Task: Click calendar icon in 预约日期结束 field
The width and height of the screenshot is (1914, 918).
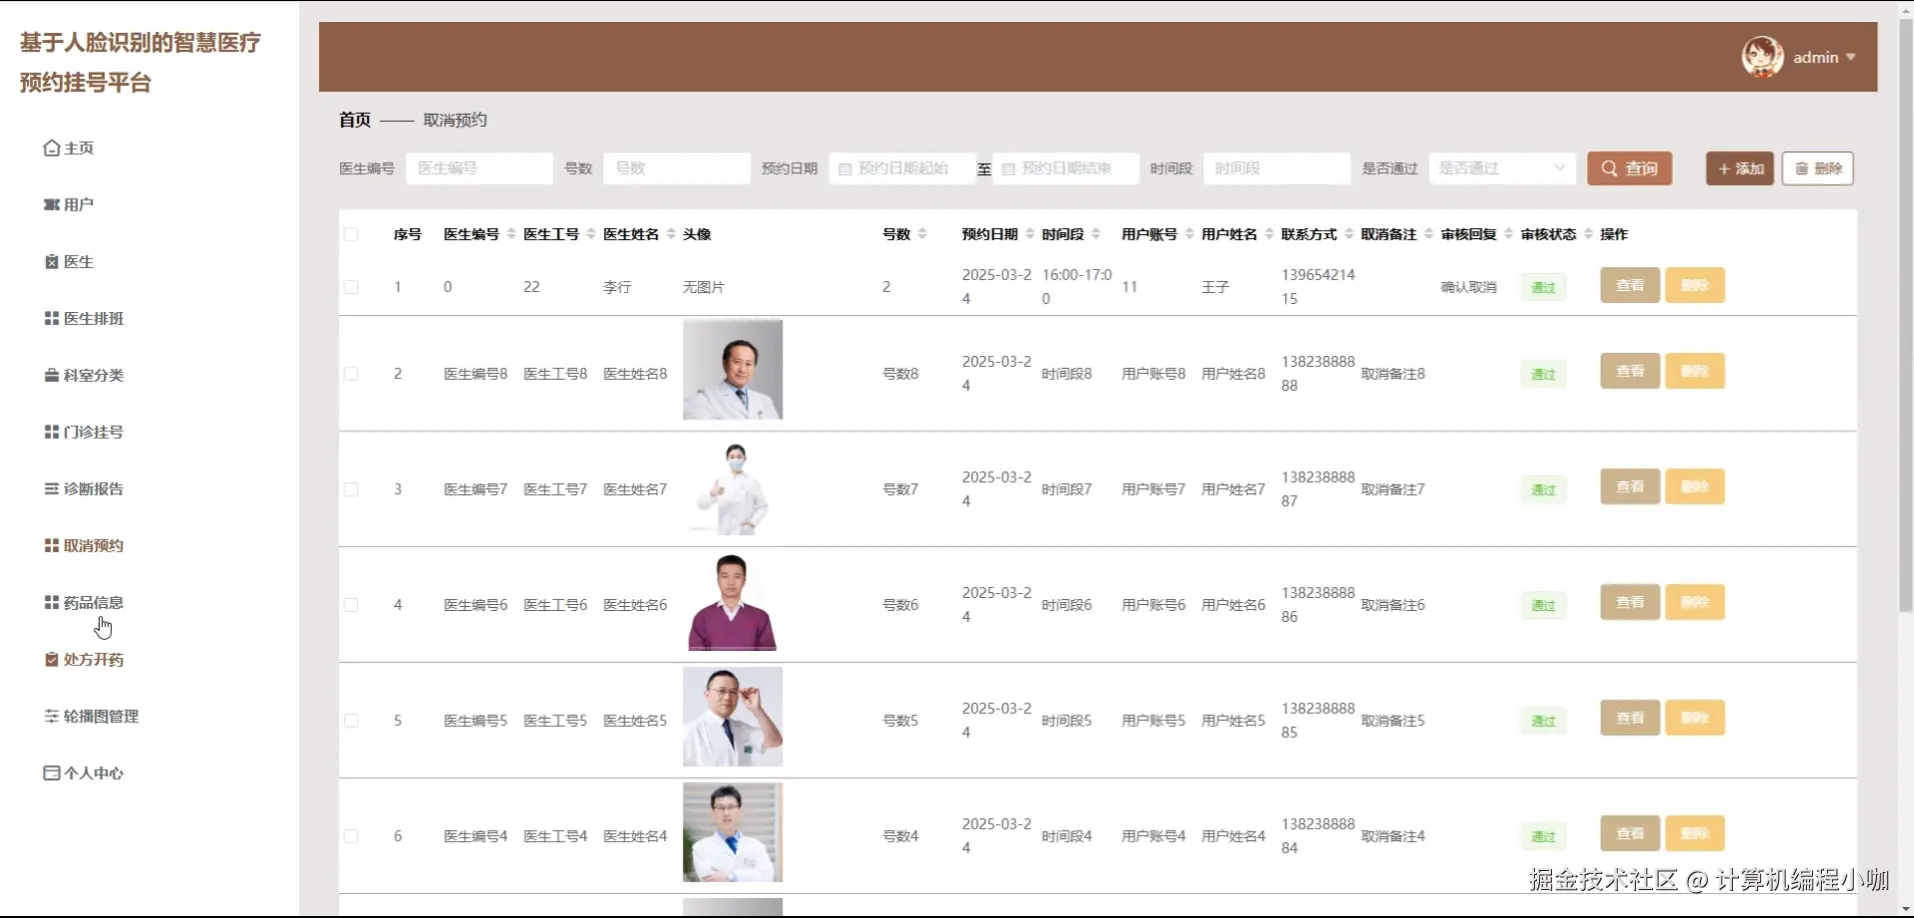Action: pos(1008,169)
